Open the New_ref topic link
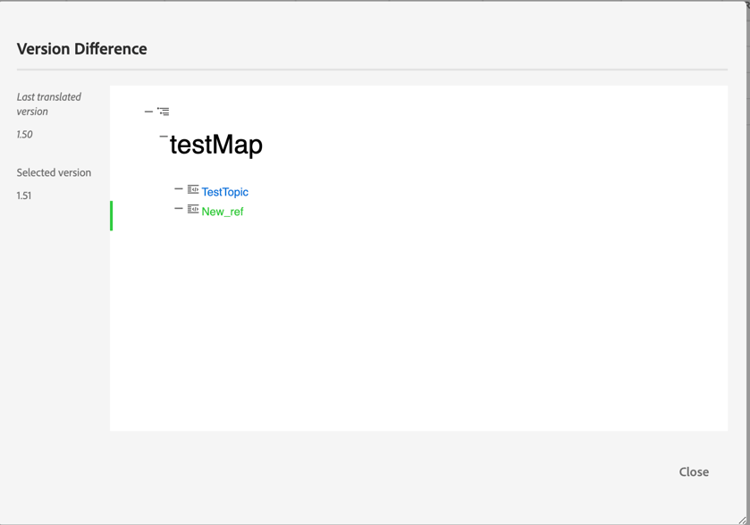The height and width of the screenshot is (525, 750). (x=222, y=211)
